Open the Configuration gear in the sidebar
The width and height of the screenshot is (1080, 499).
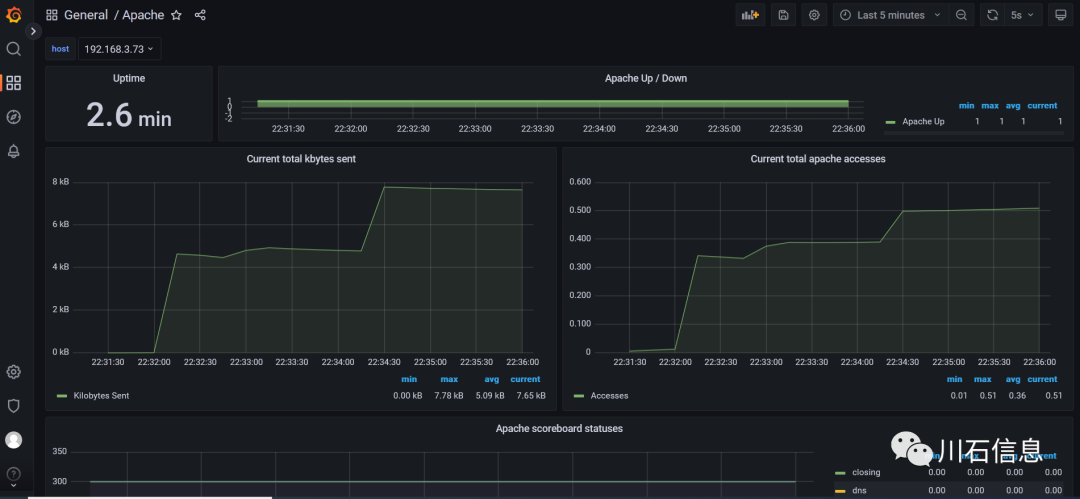pos(14,372)
